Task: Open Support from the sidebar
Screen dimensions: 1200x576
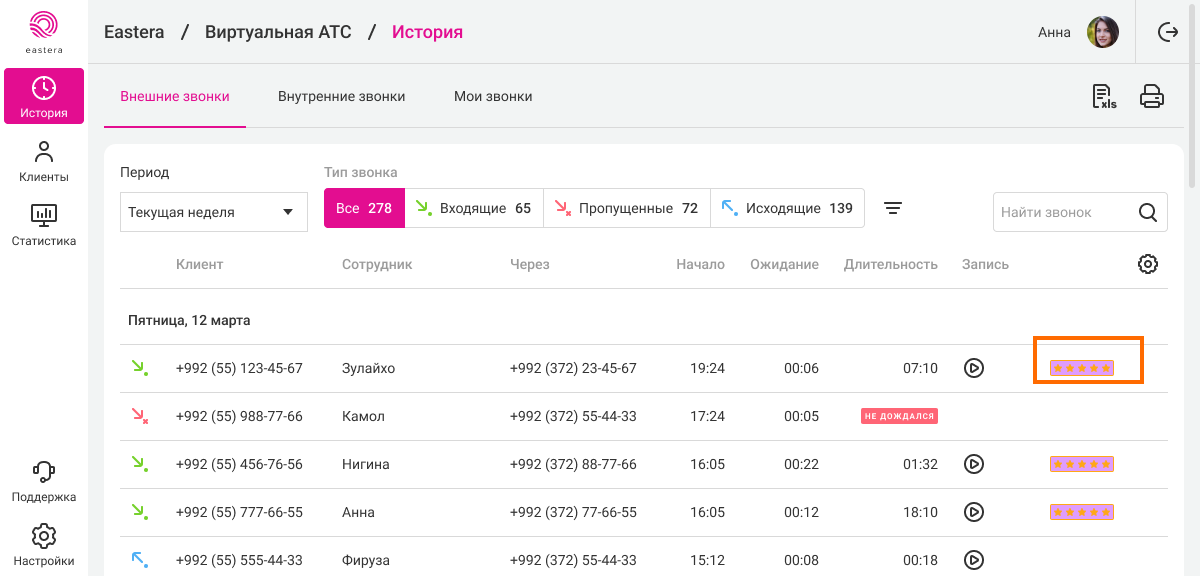Action: point(44,481)
